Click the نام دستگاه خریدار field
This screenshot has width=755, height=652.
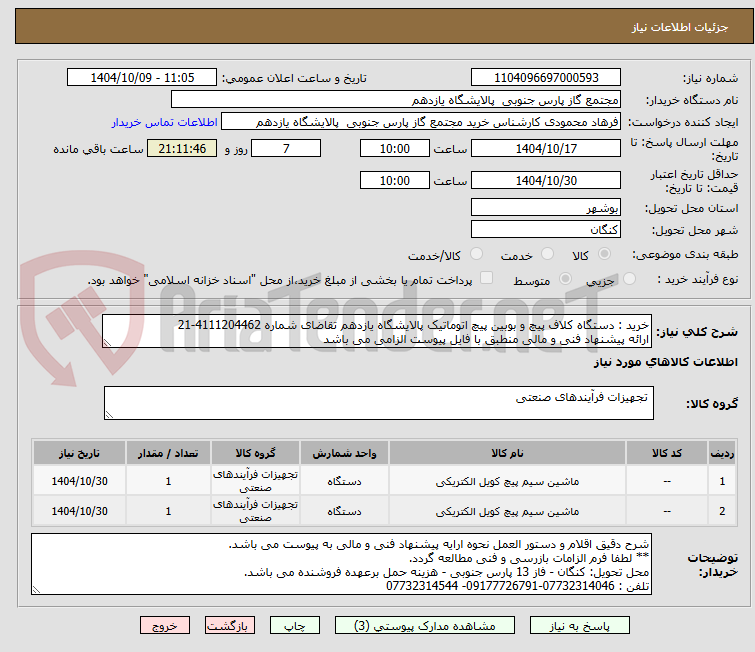click(x=396, y=100)
